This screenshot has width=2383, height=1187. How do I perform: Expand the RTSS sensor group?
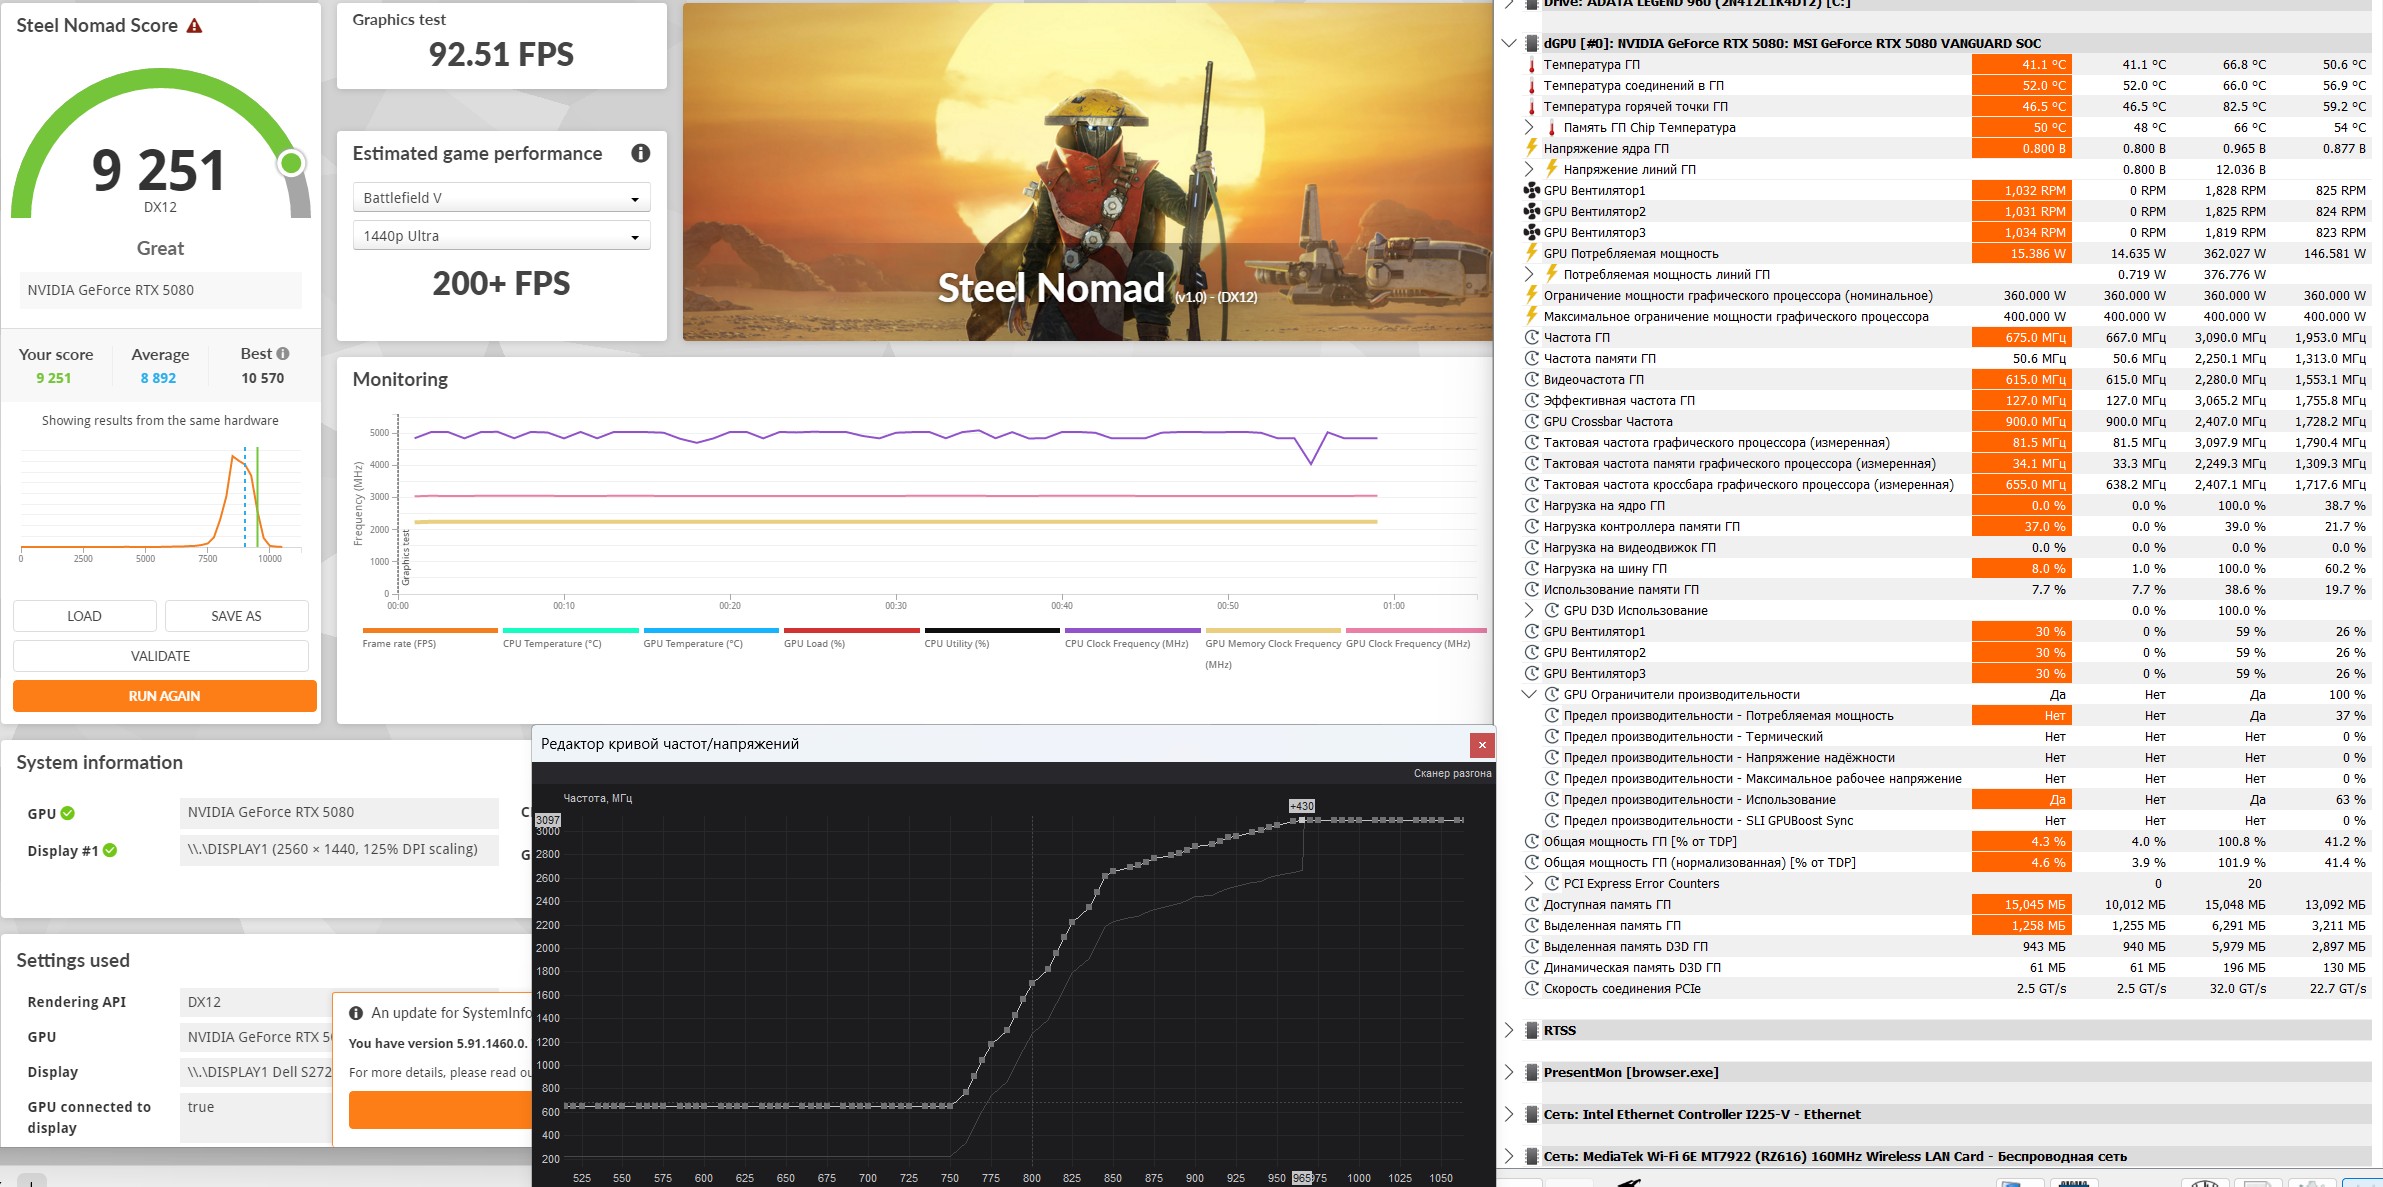pos(1509,1031)
